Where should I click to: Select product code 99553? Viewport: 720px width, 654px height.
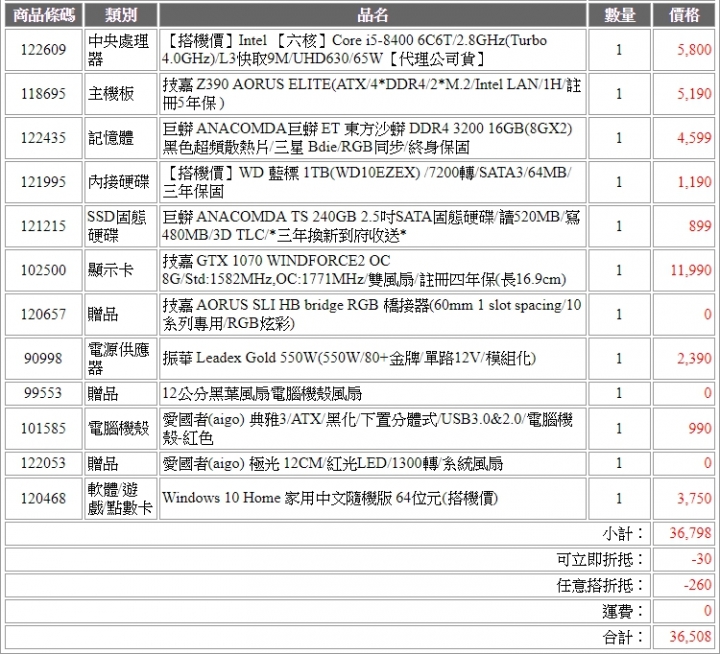click(x=44, y=393)
